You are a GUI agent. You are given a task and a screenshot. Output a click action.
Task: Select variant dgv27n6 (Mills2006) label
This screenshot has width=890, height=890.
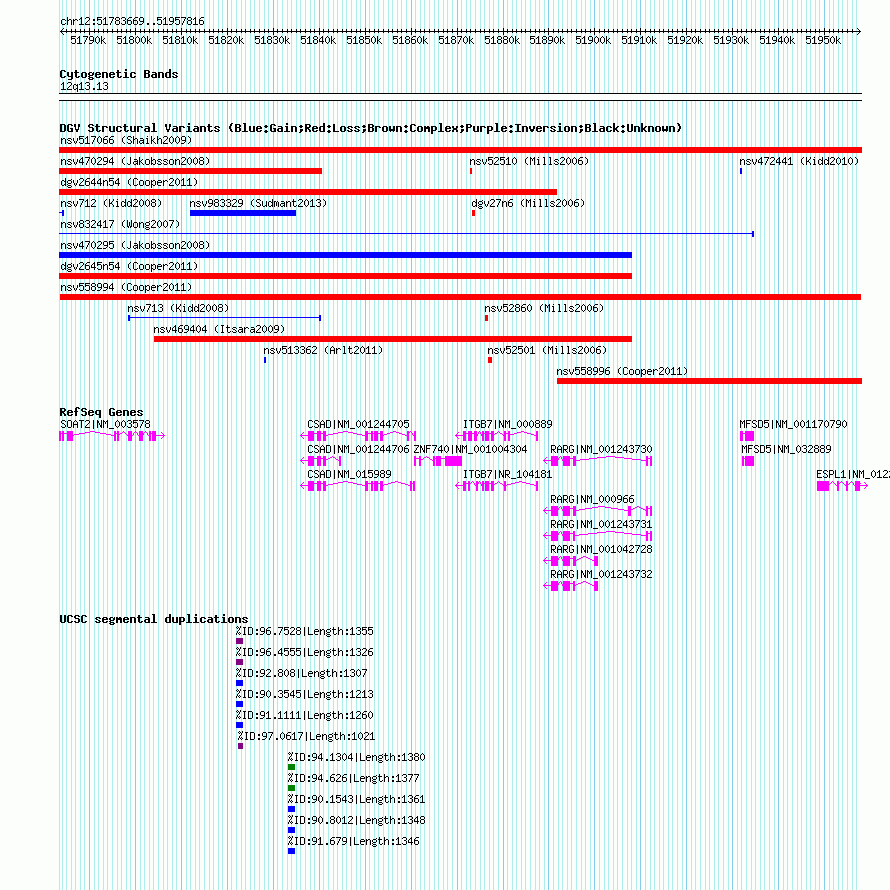click(528, 203)
